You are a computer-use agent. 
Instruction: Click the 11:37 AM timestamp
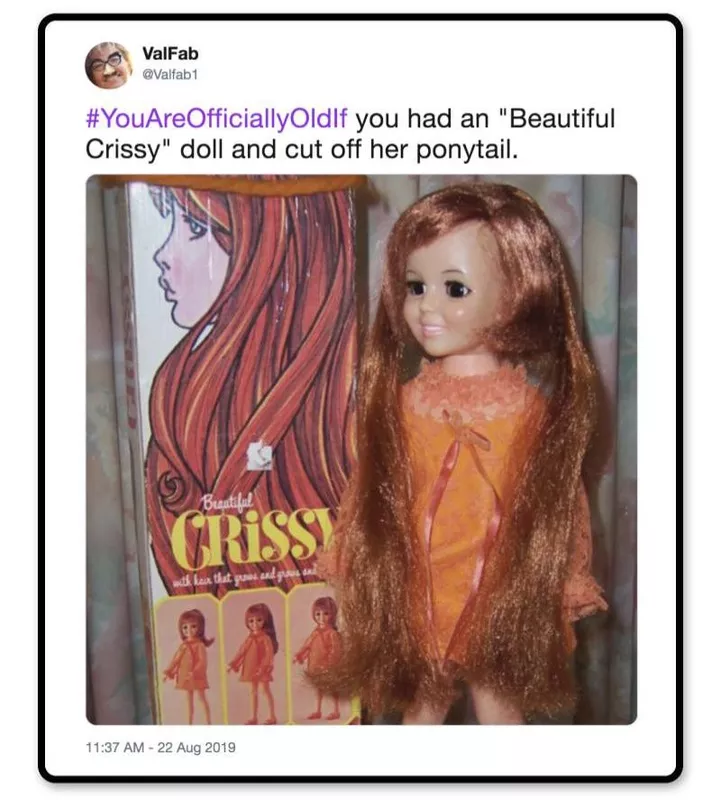click(115, 747)
